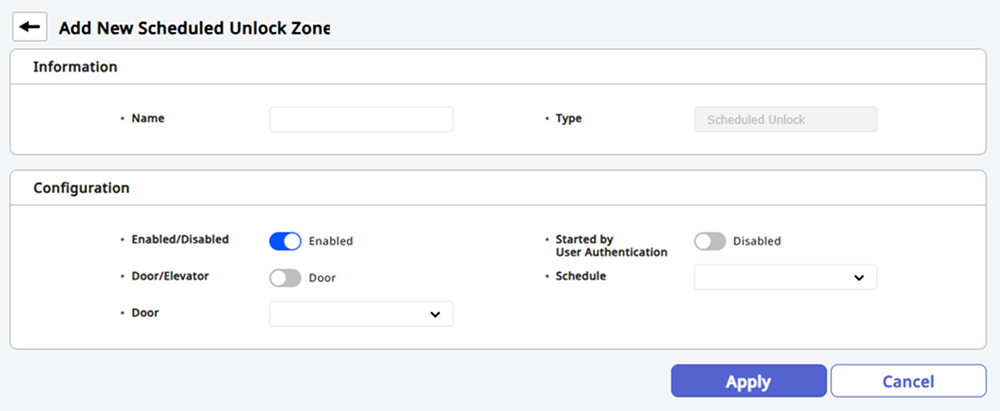Click the Enabled status text beside toggle
The image size is (1000, 411).
pyautogui.click(x=331, y=241)
